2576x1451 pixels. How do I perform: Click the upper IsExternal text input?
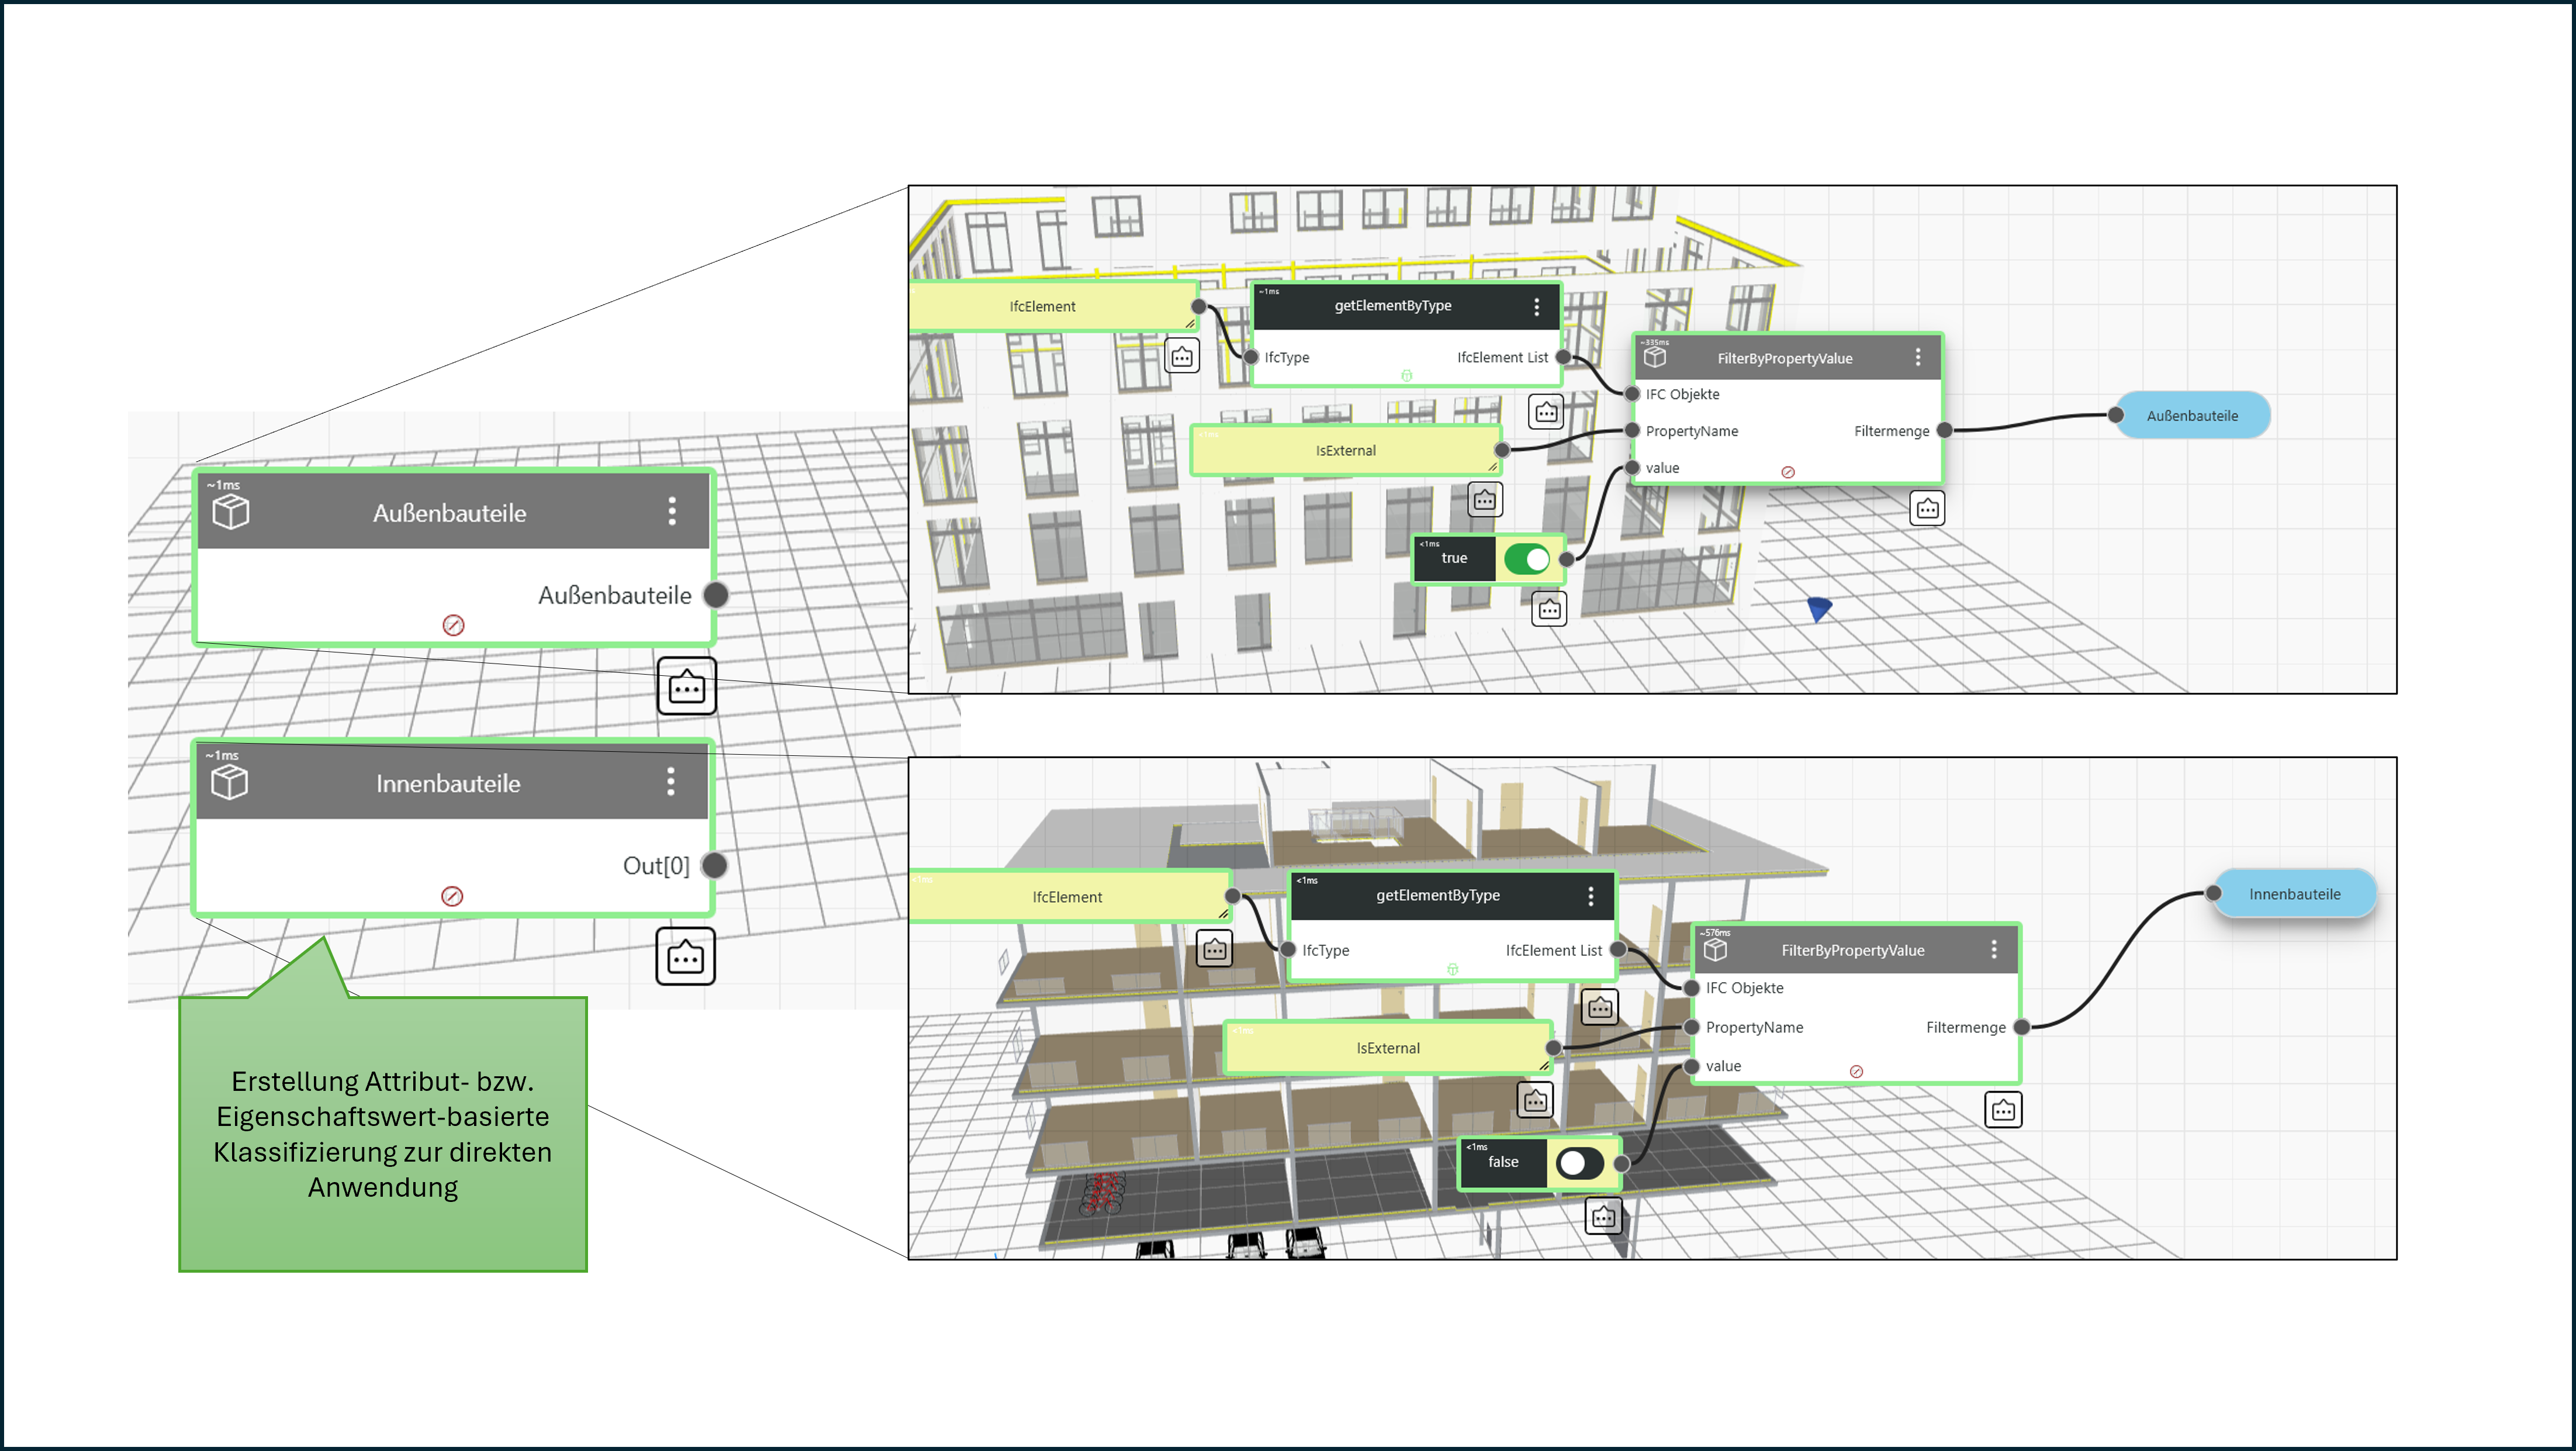pos(1346,451)
